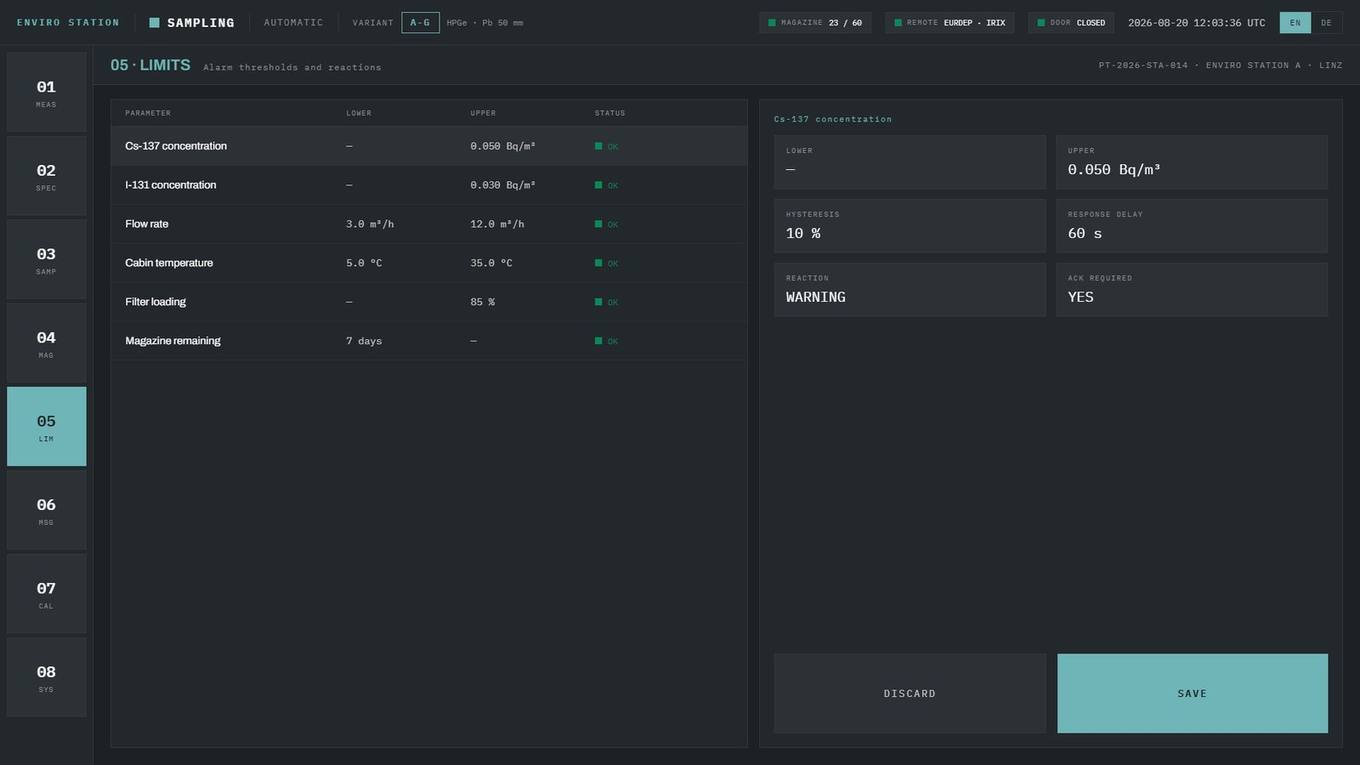The image size is (1360, 765).
Task: Click the OK status of Cabin temperature row
Action: 607,263
